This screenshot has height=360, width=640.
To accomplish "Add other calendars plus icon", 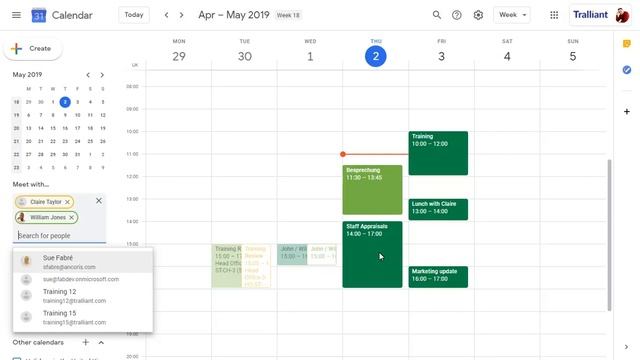I will click(x=85, y=342).
